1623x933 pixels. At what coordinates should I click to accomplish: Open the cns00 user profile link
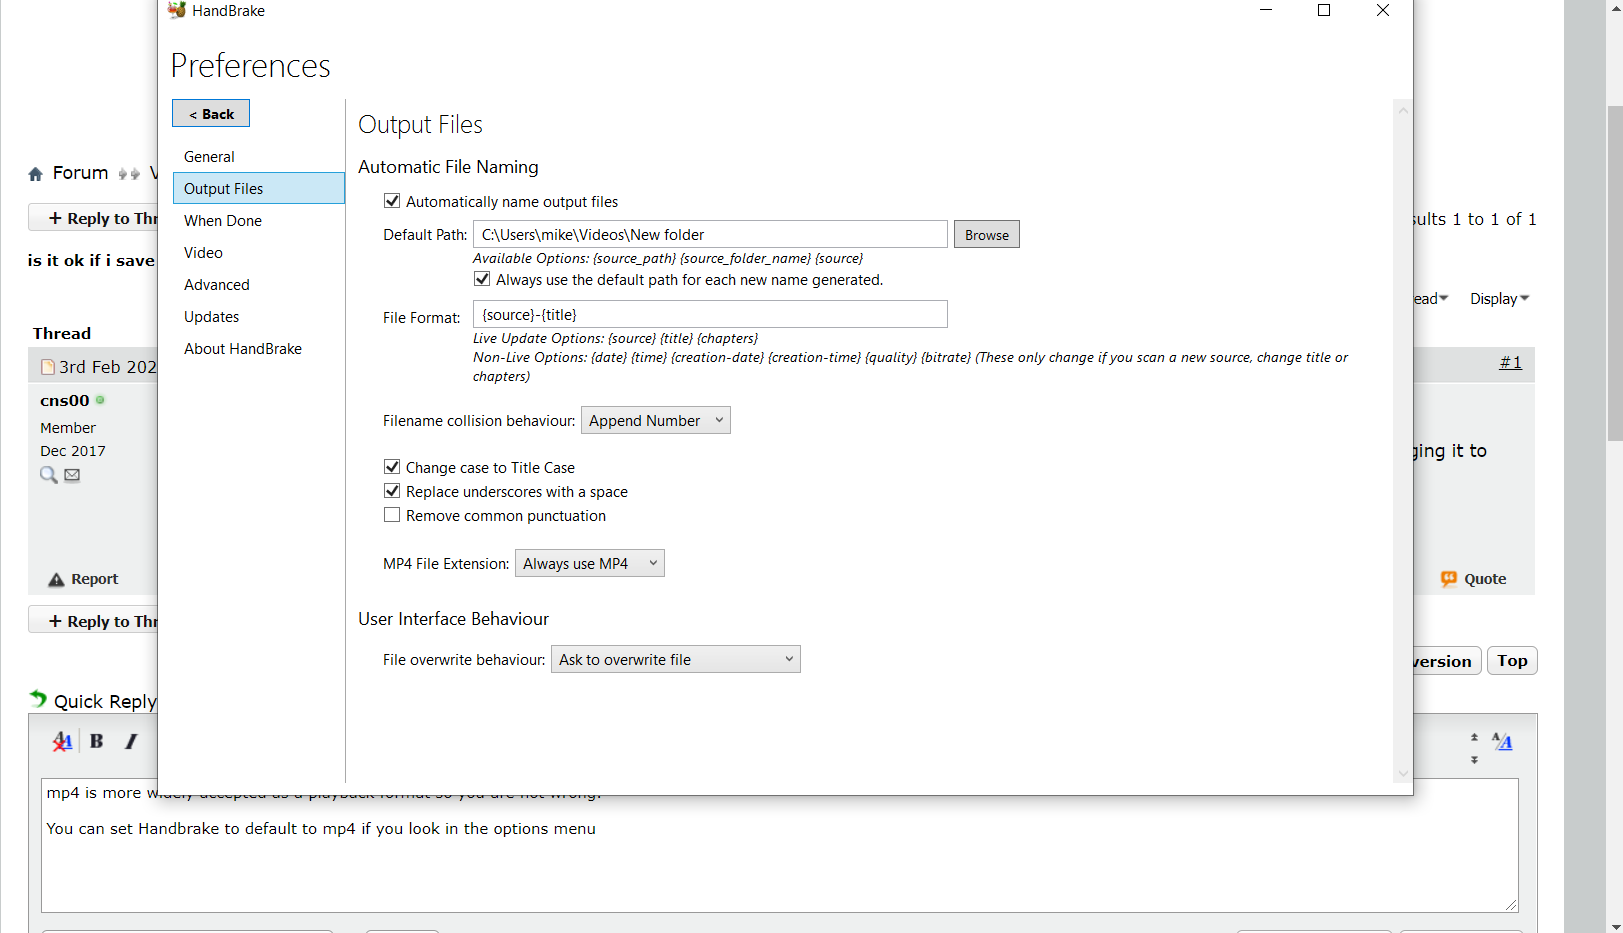65,400
